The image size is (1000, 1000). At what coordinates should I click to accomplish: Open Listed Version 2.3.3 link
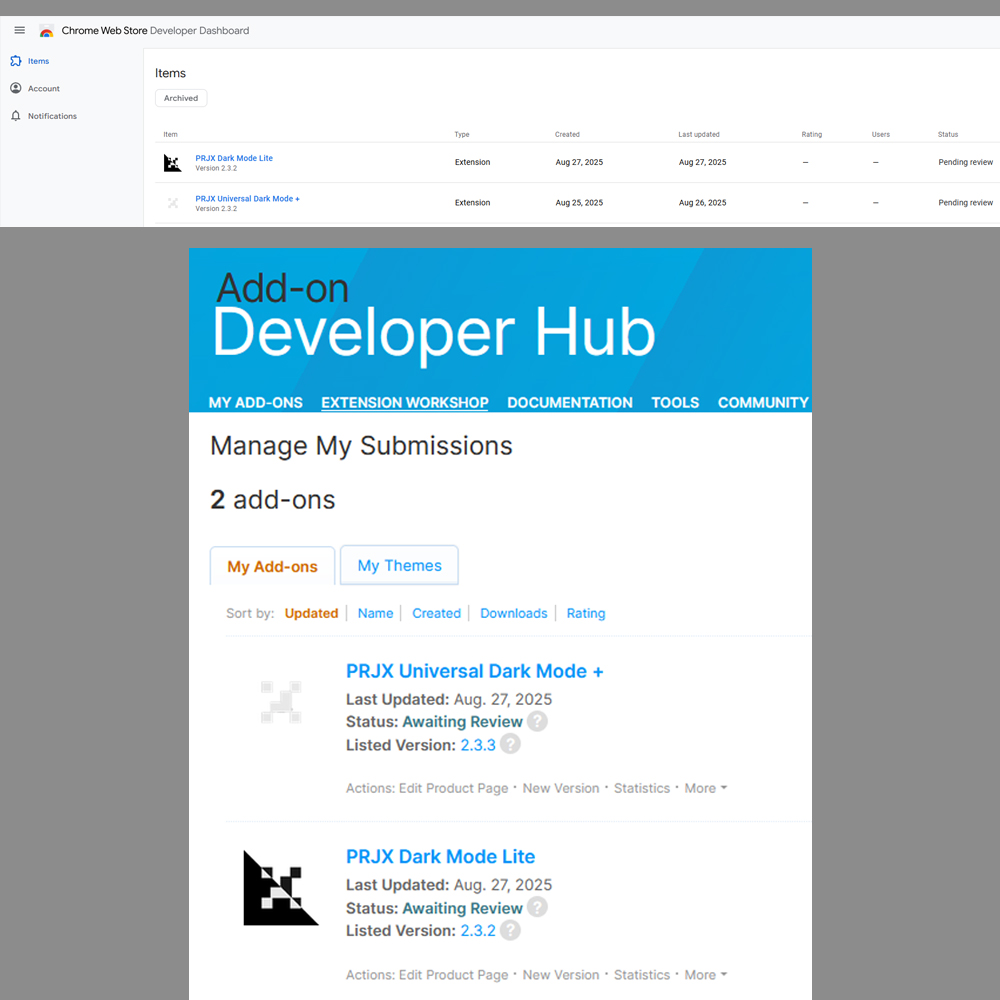click(x=478, y=745)
